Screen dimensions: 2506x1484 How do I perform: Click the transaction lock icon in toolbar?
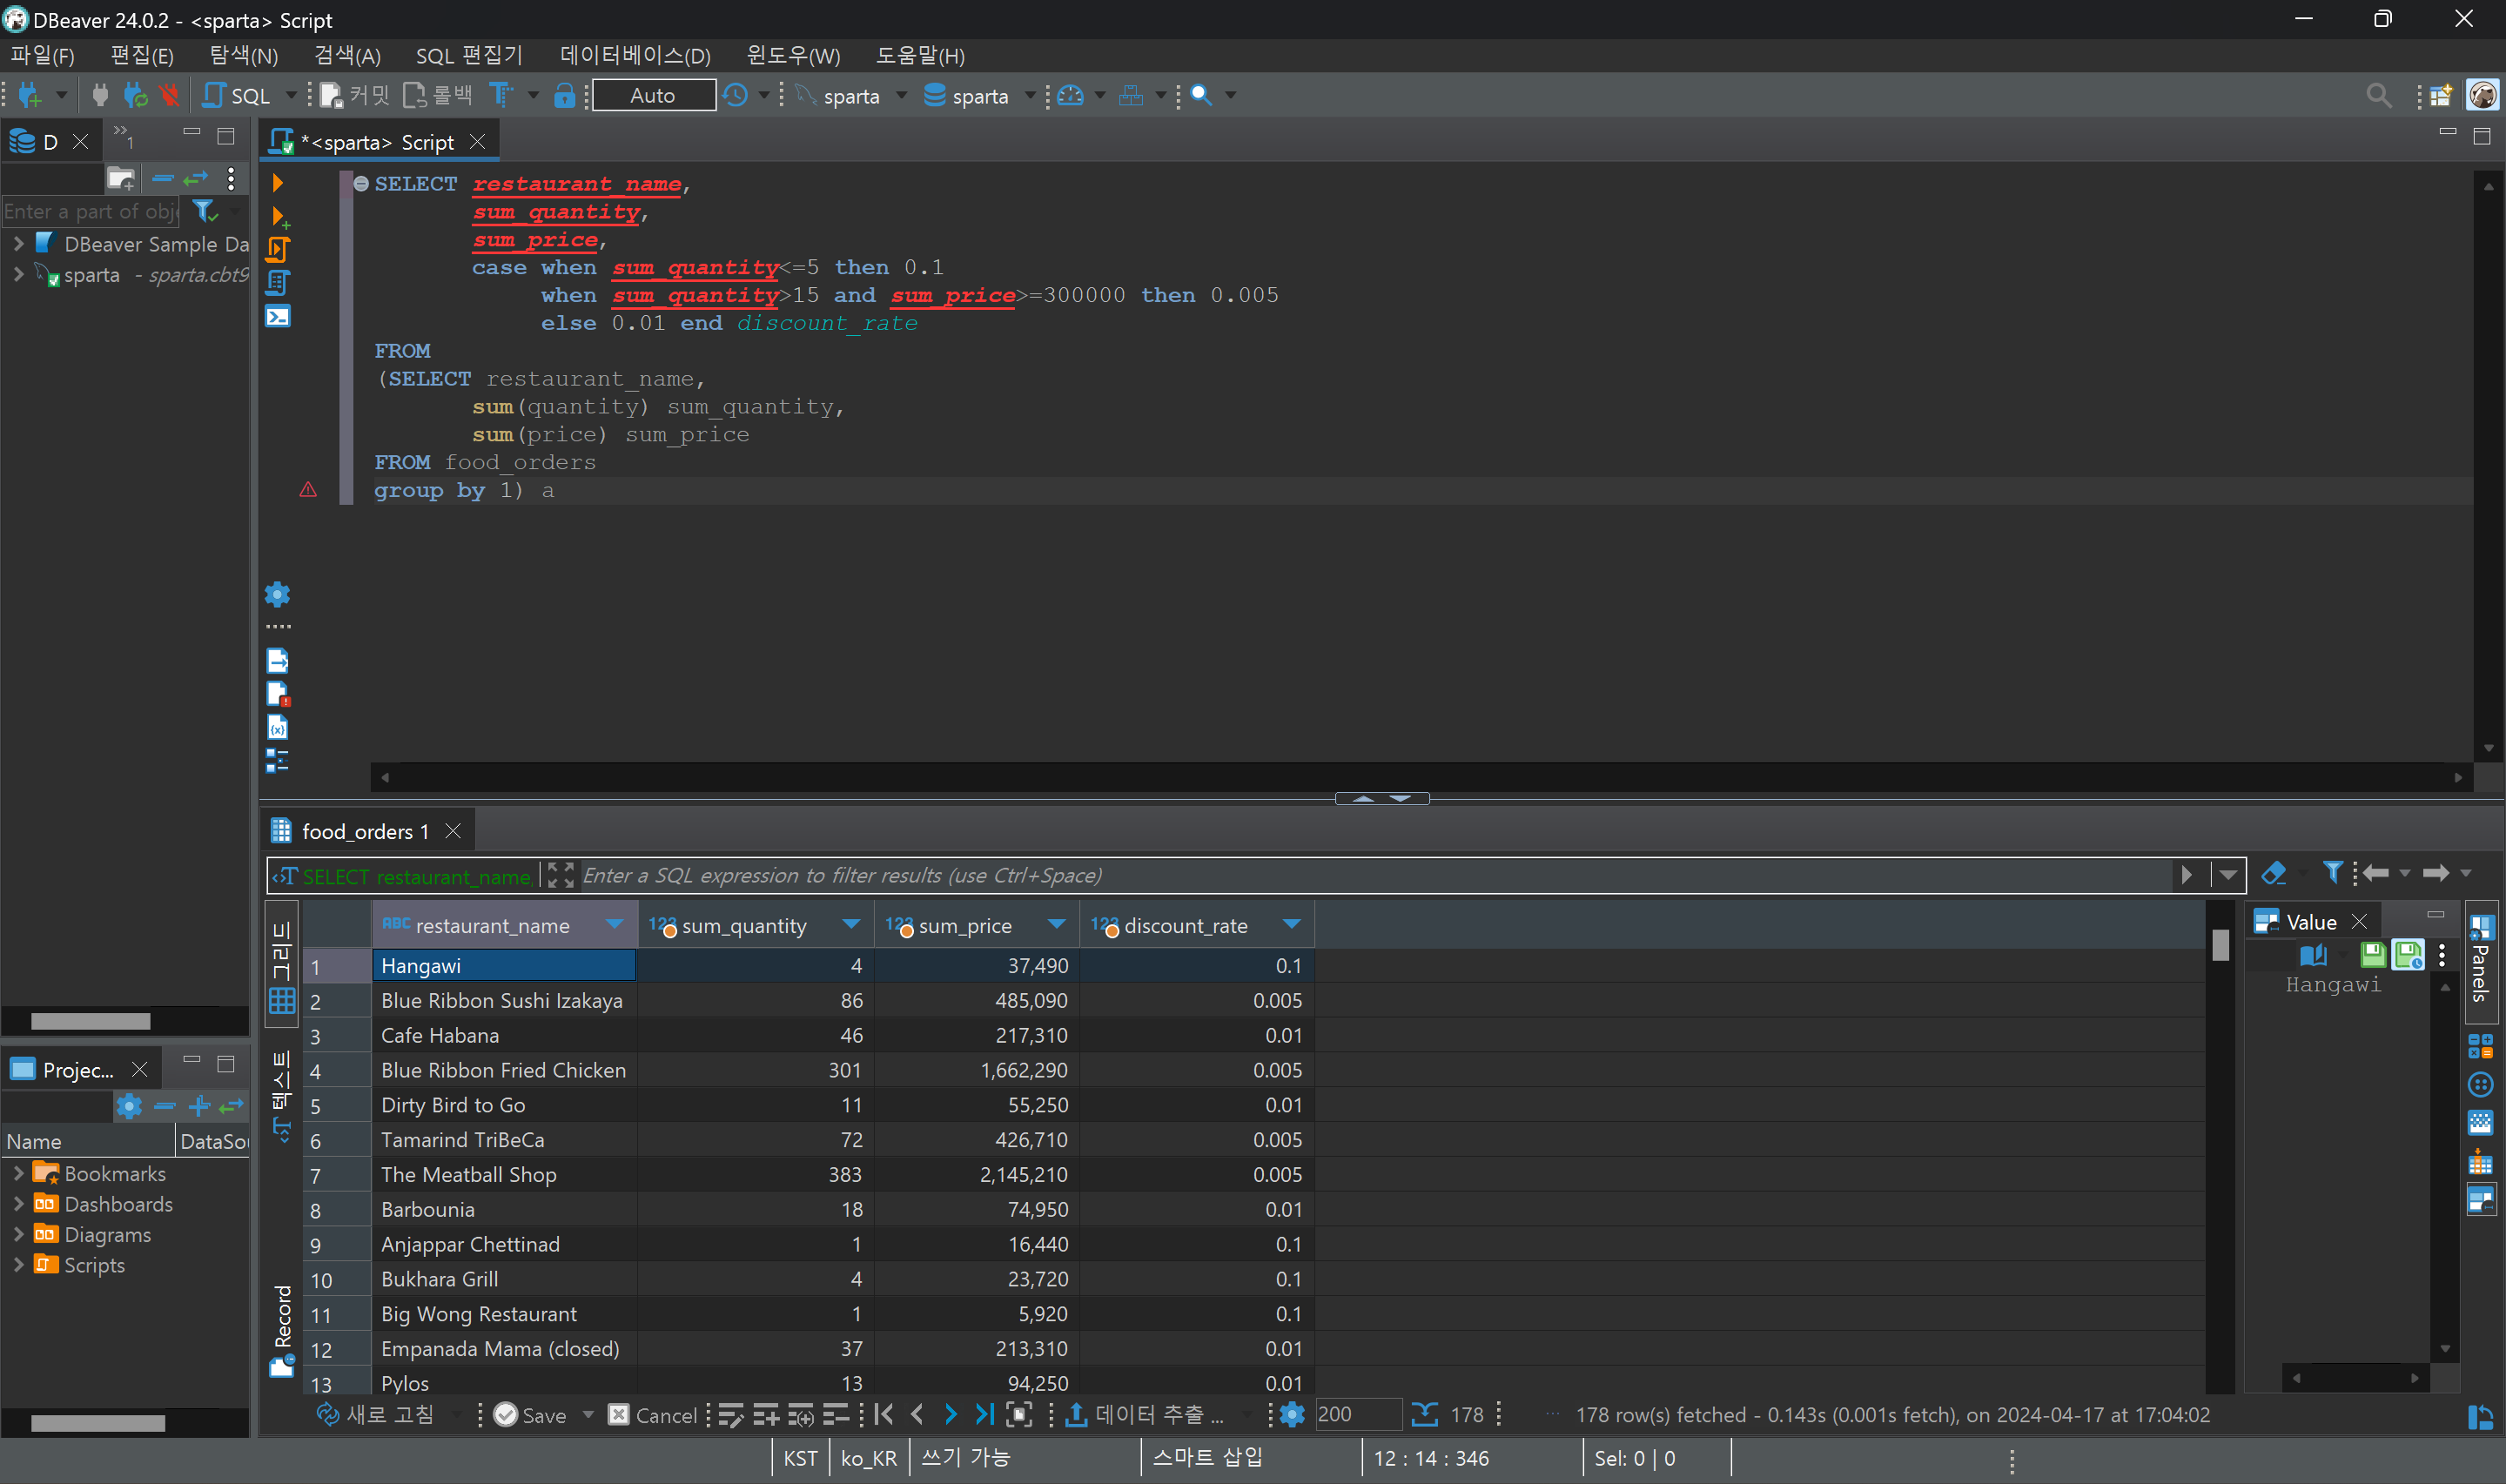pos(564,96)
